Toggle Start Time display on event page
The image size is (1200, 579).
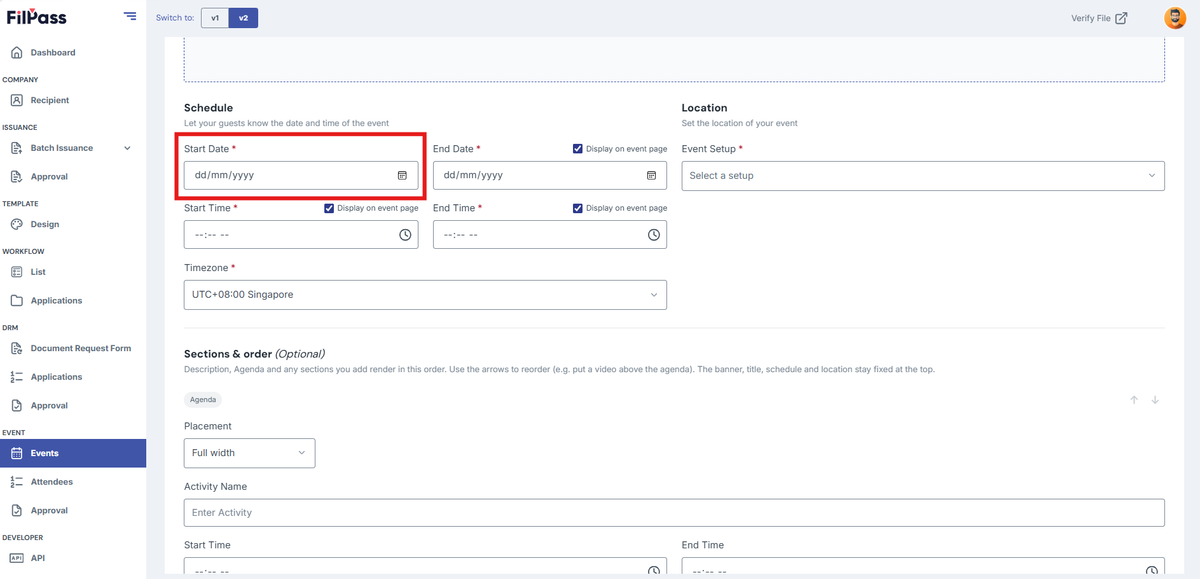click(329, 208)
